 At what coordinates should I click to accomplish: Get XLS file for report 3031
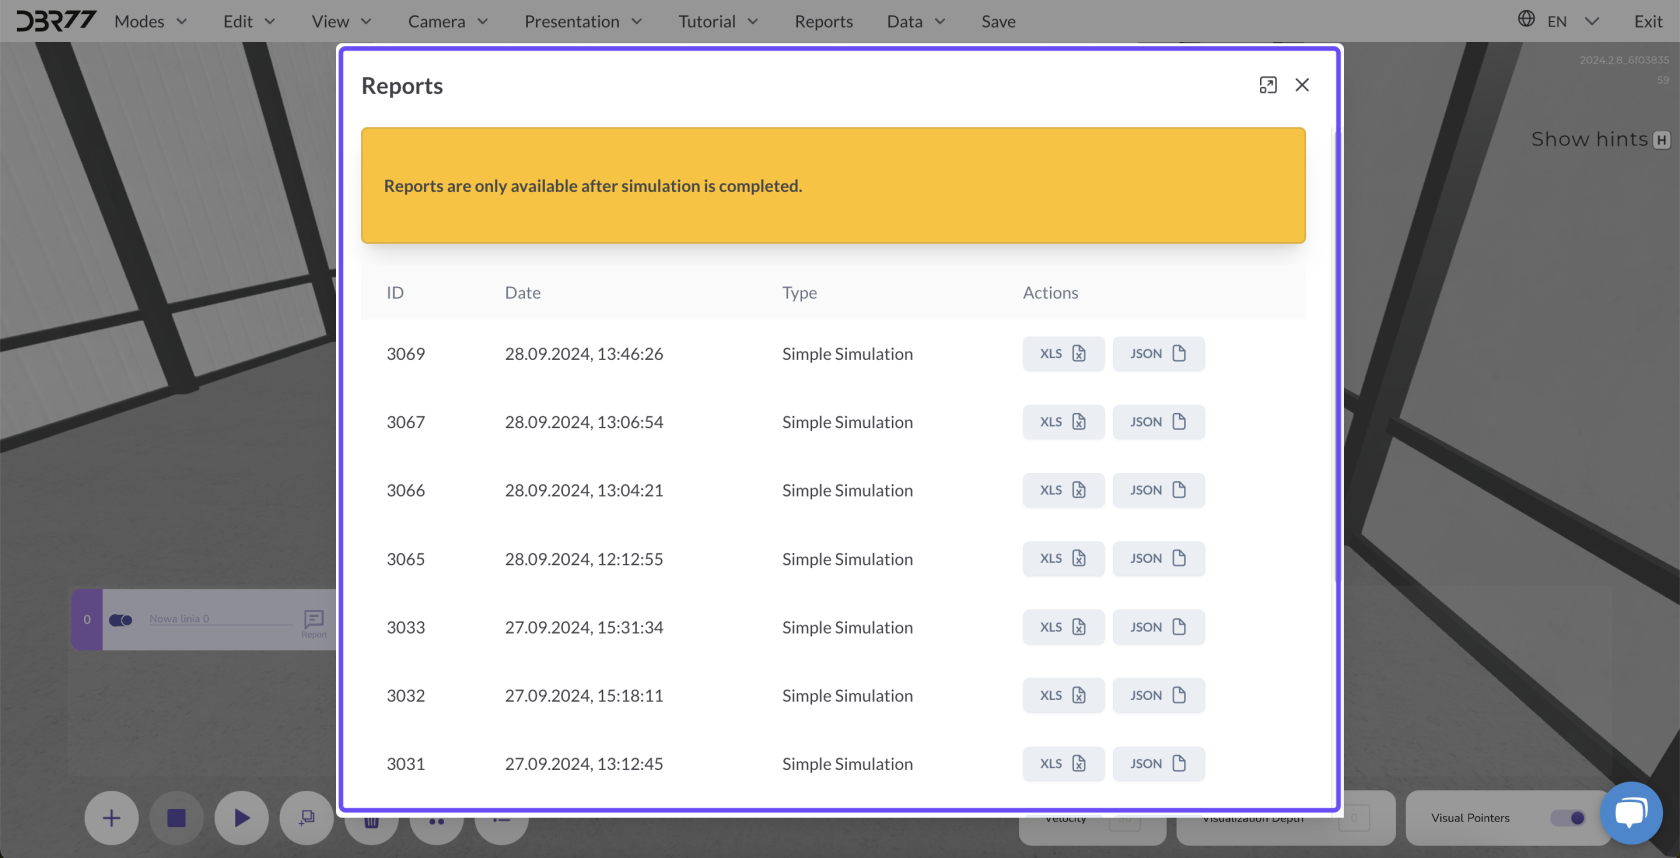1063,764
